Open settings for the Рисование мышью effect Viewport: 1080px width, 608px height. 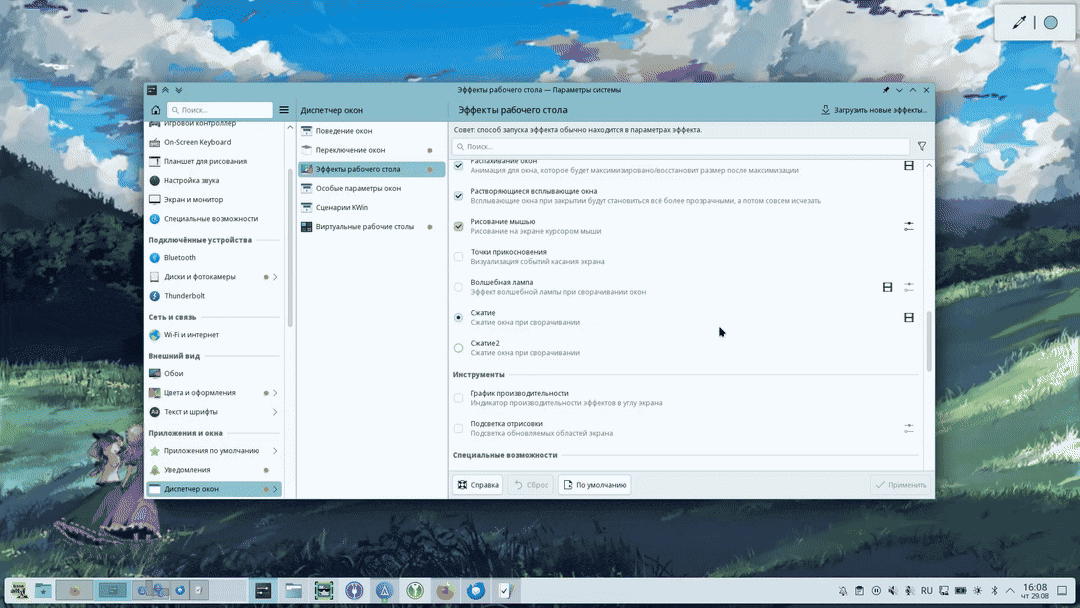click(x=908, y=226)
